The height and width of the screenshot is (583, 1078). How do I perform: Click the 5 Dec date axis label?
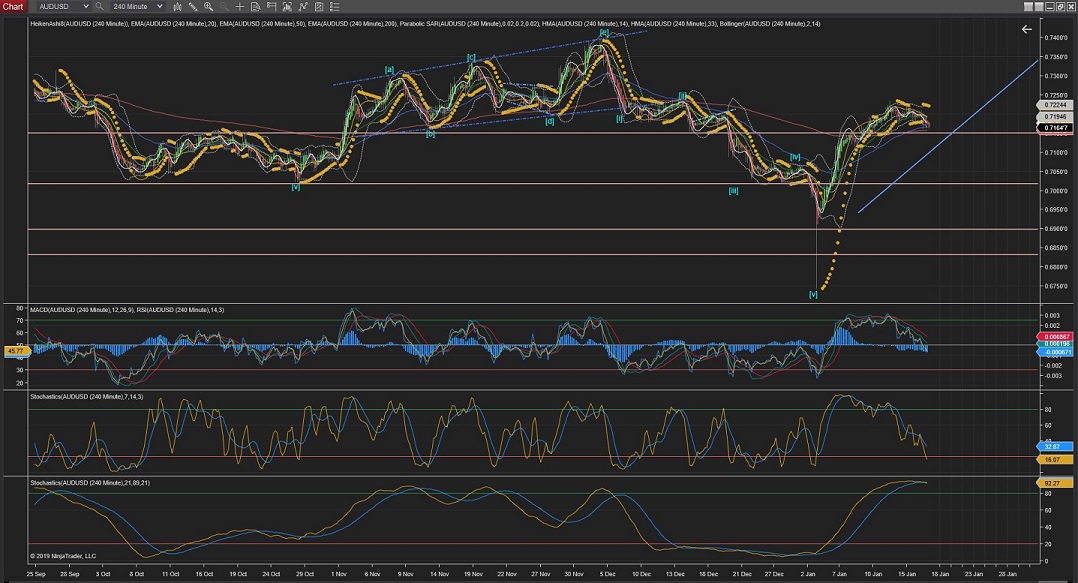pos(607,574)
